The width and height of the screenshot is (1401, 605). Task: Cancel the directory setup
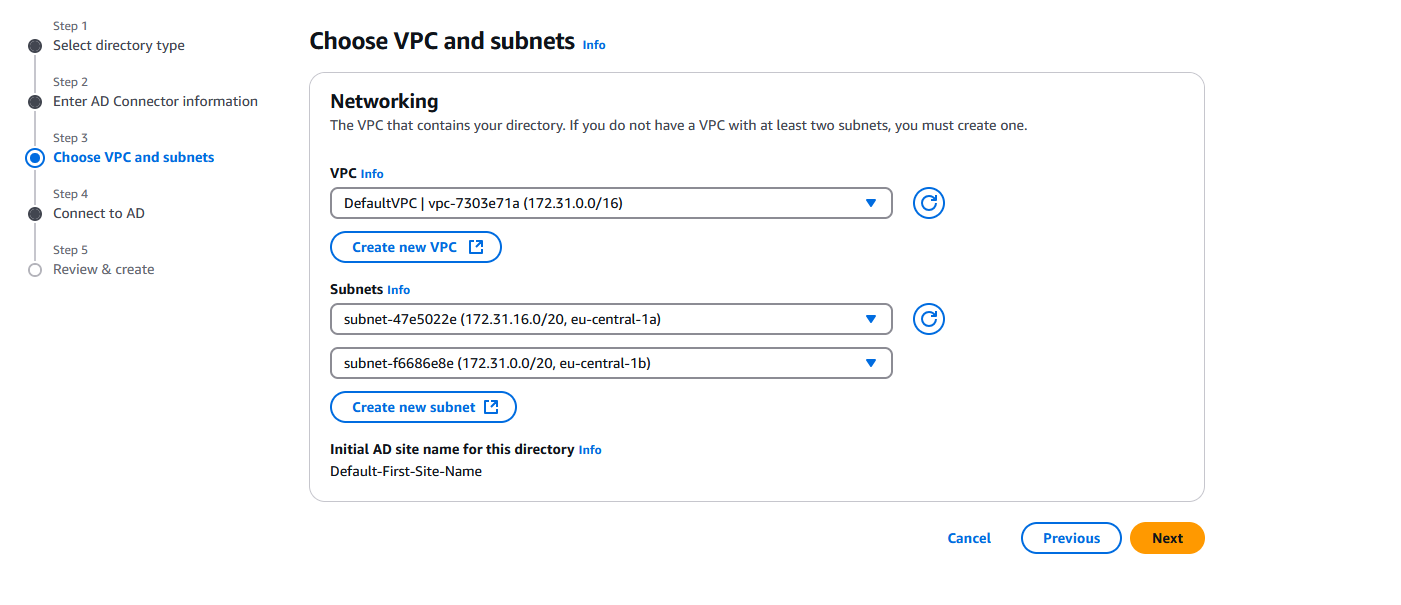coord(968,538)
